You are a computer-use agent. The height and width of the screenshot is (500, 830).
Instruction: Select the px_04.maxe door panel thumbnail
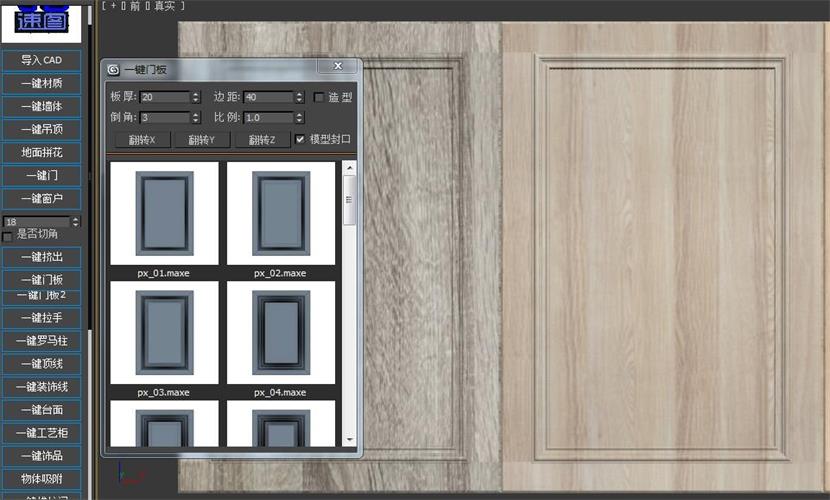(281, 333)
